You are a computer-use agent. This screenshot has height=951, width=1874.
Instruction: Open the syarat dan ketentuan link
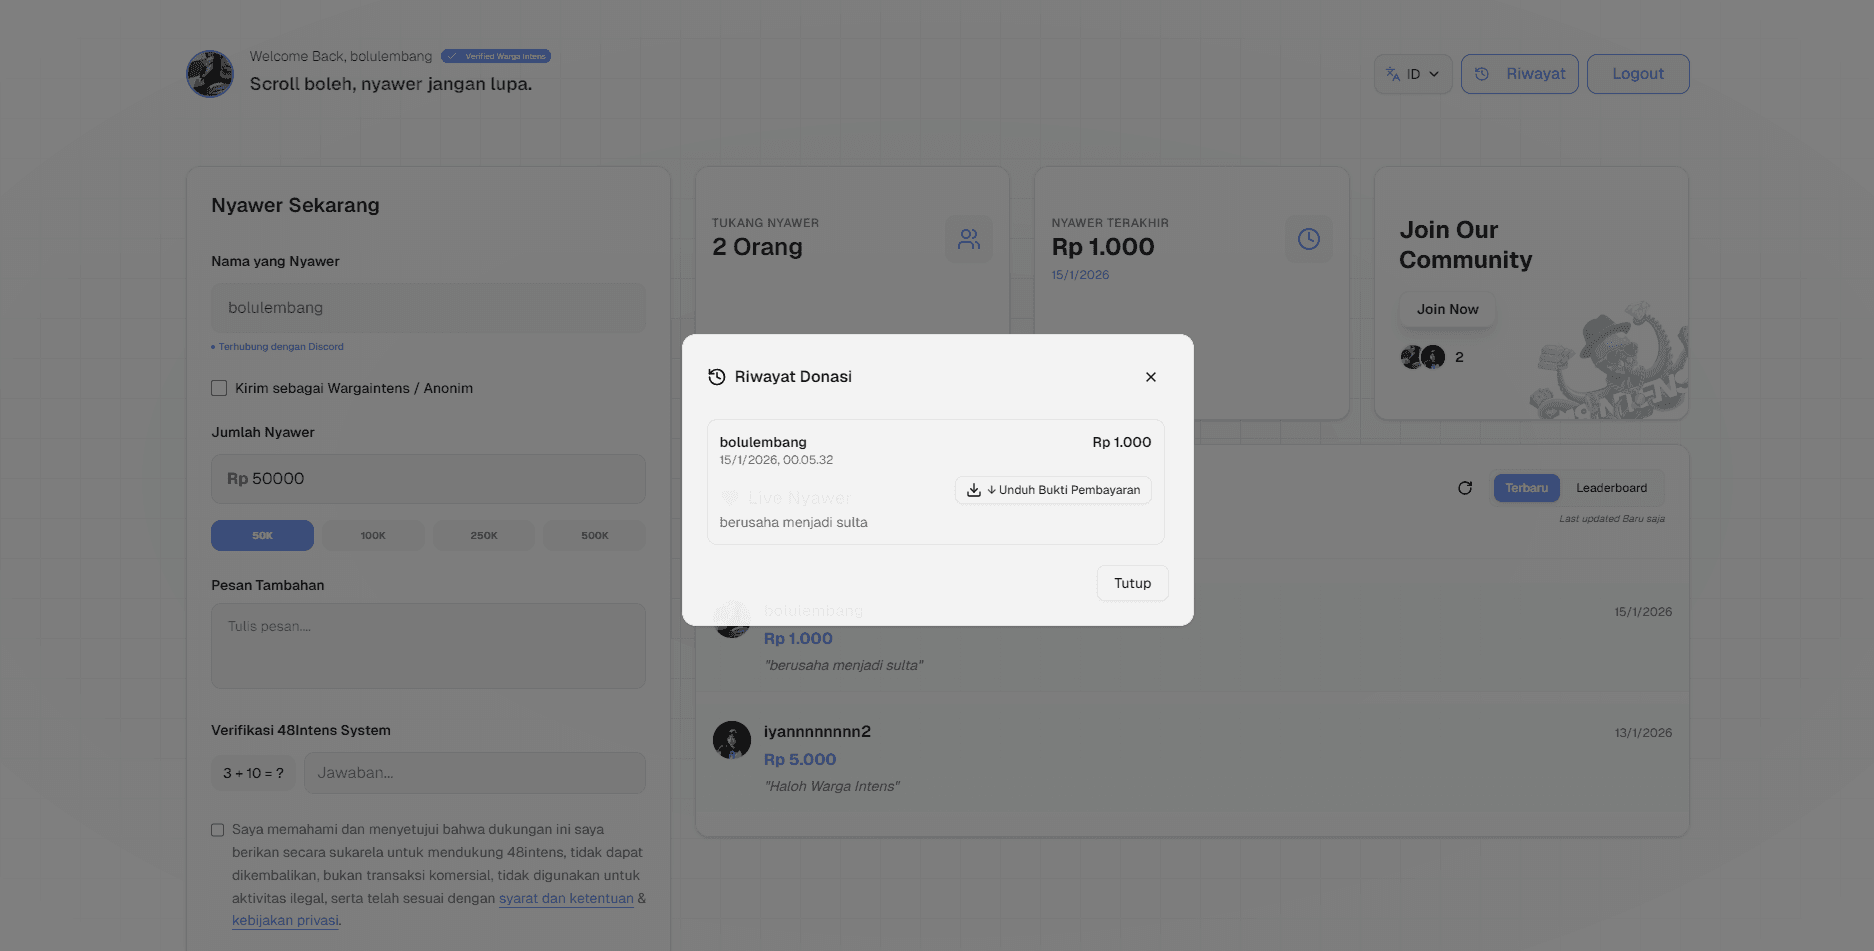[x=566, y=898]
